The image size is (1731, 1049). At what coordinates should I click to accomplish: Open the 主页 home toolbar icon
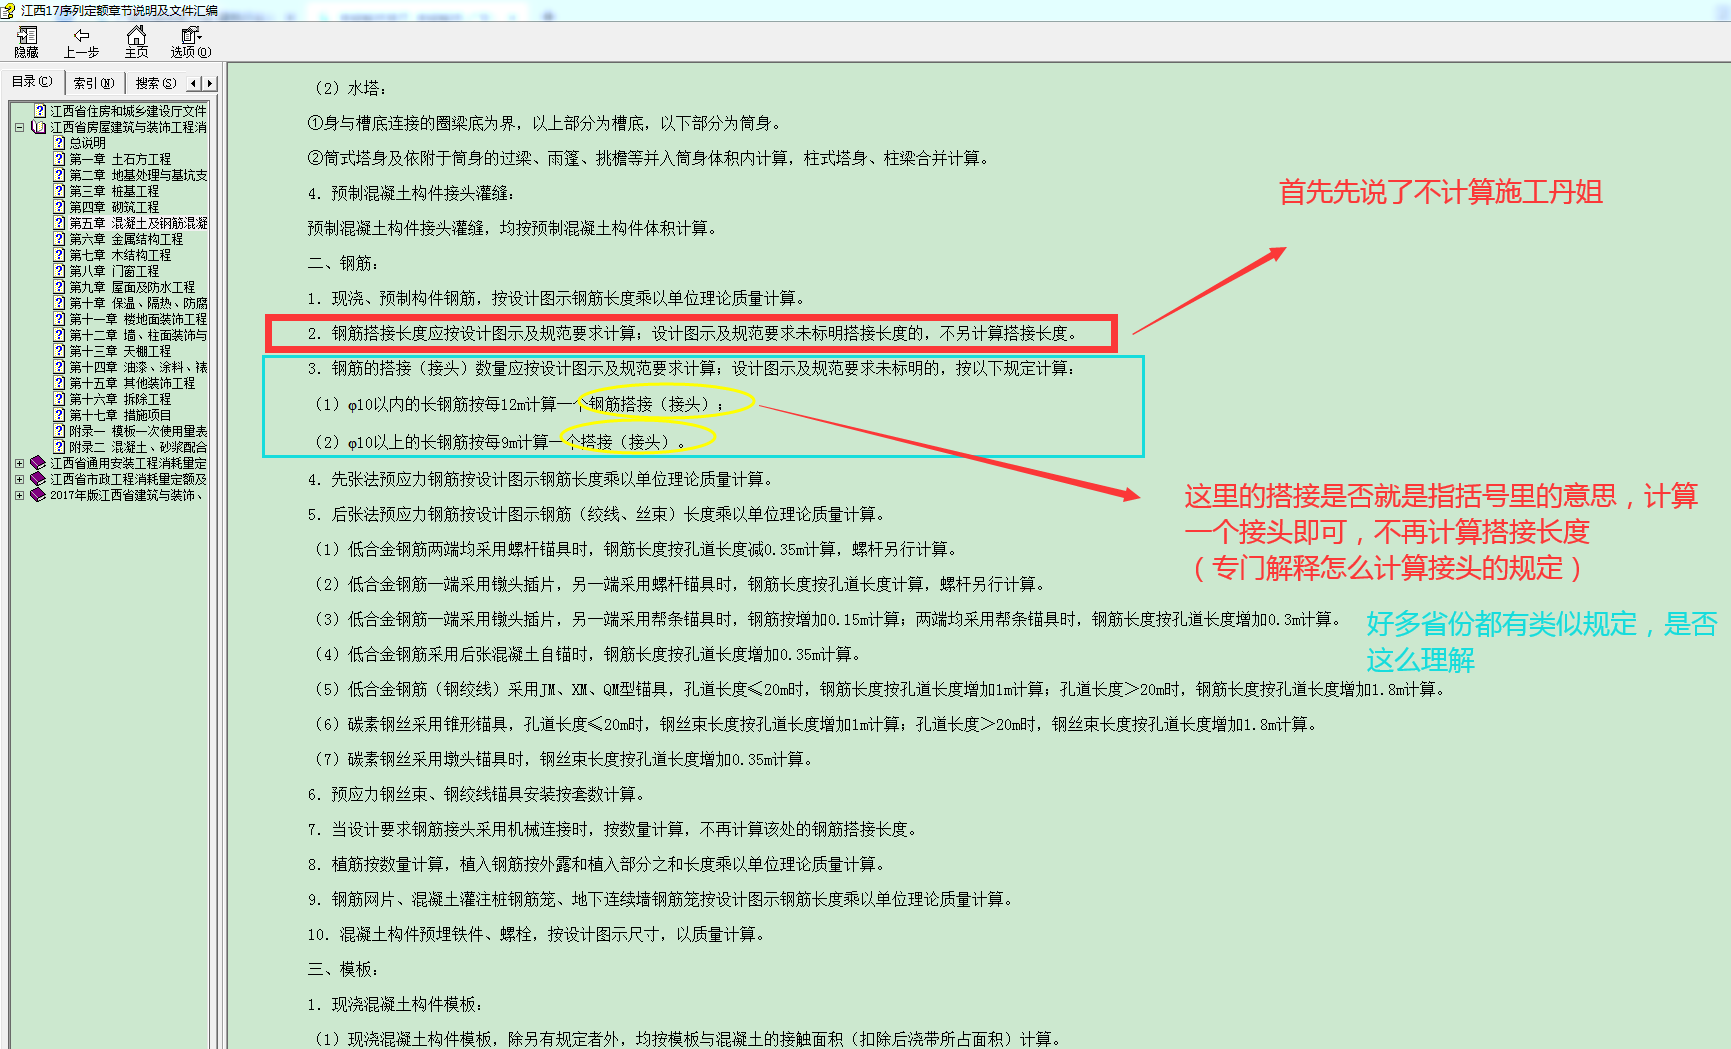(x=136, y=42)
